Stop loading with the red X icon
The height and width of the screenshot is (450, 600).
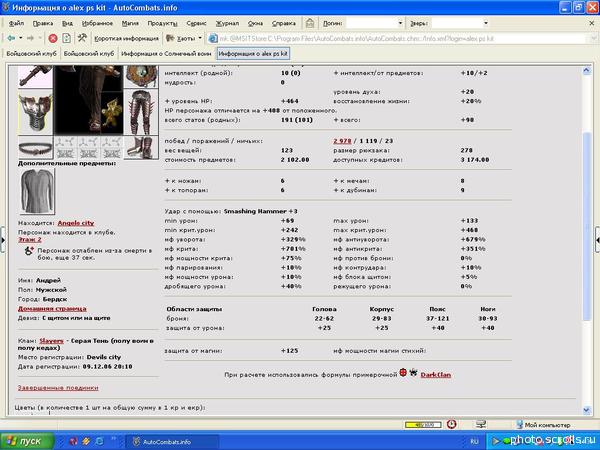[53, 38]
